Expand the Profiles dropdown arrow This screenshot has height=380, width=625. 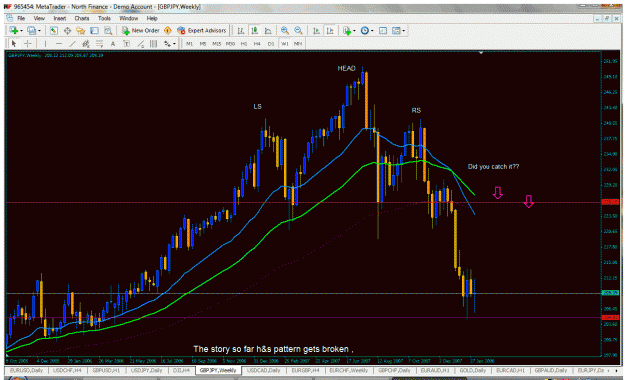coord(39,31)
